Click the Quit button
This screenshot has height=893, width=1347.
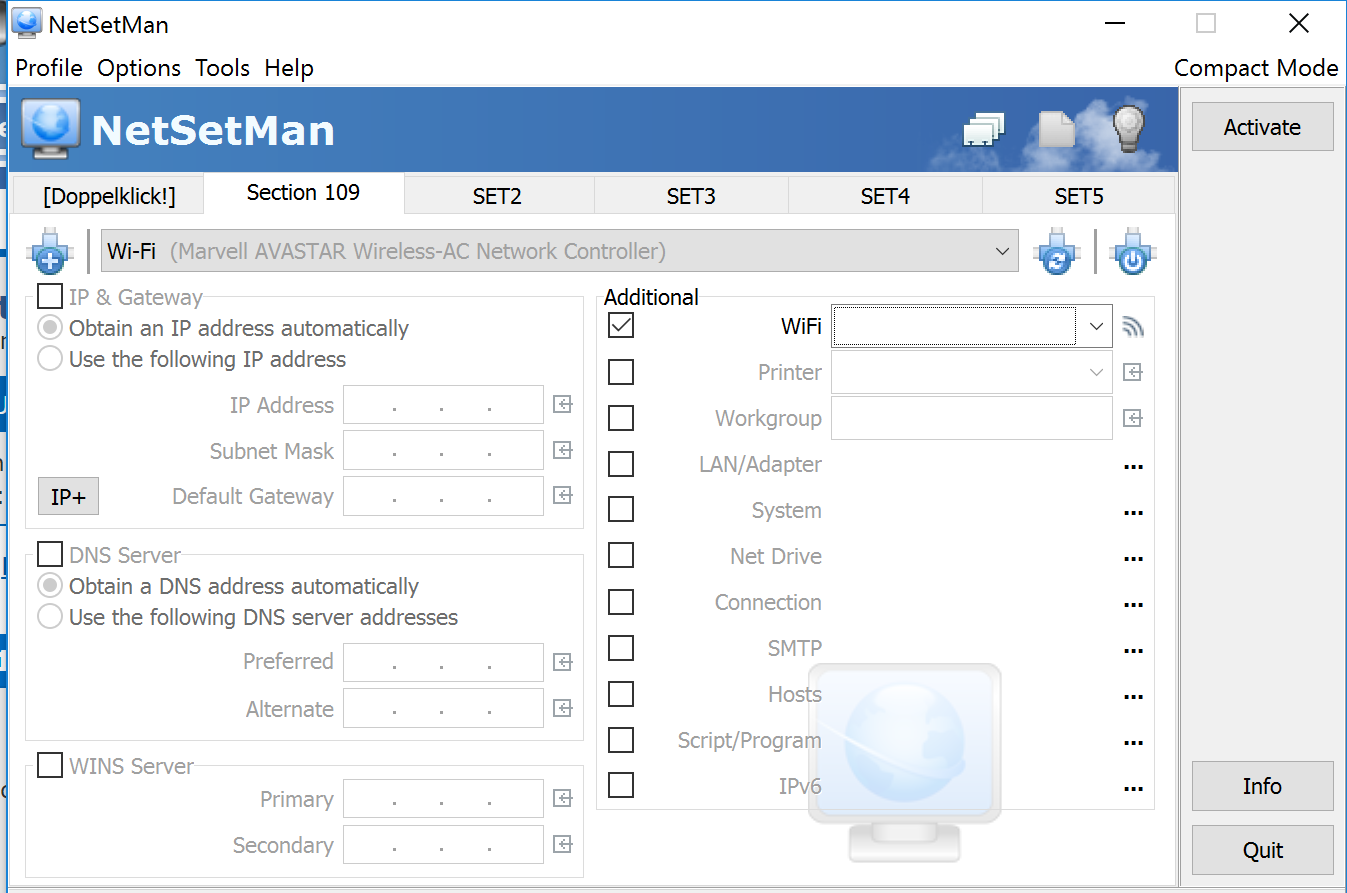(x=1262, y=850)
